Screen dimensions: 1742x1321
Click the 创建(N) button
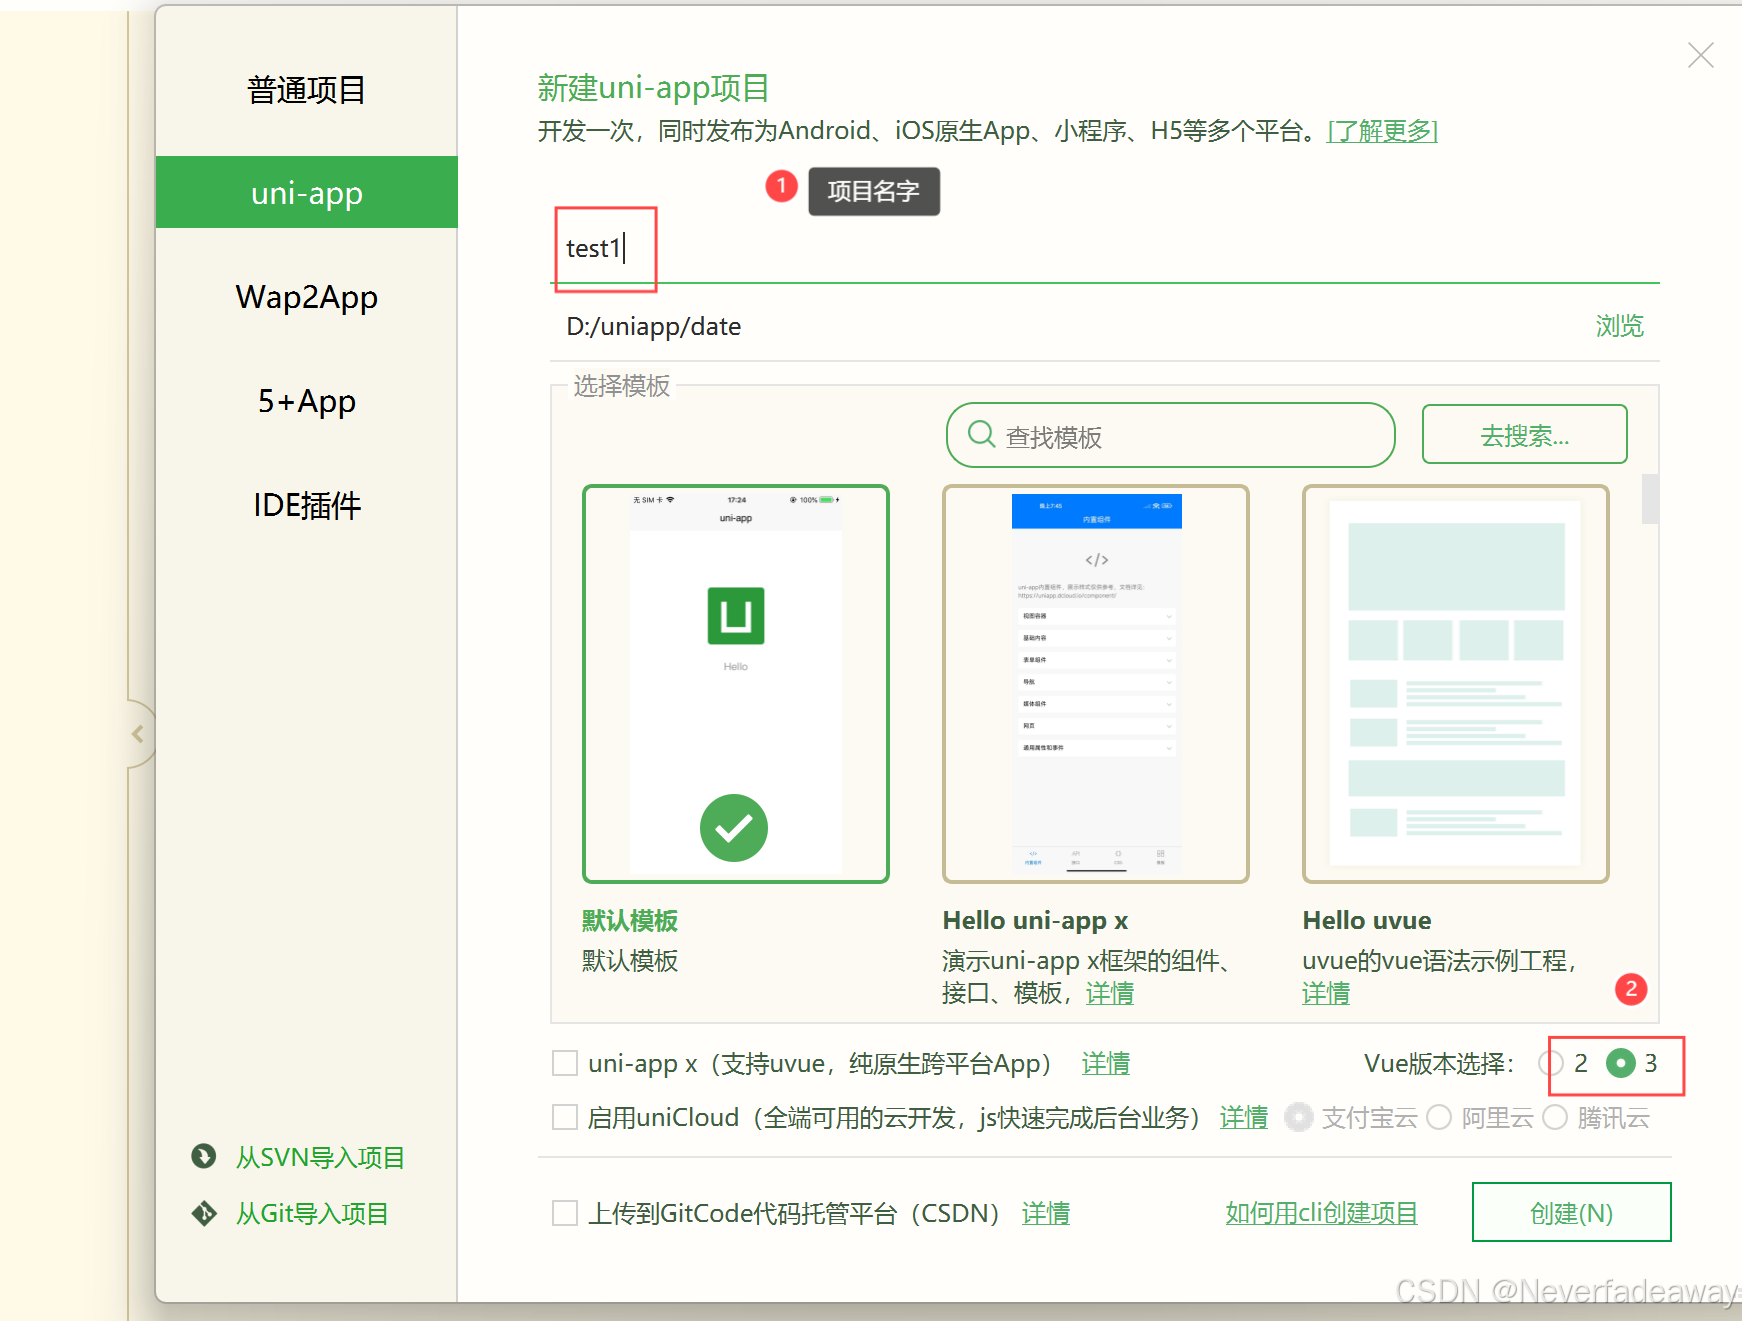coord(1571,1212)
